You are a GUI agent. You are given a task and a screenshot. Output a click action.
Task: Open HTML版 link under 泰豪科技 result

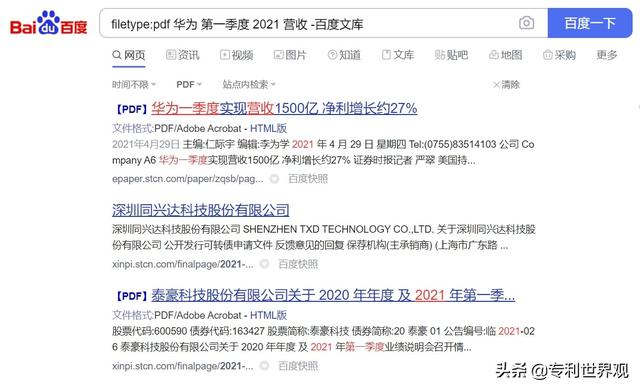[x=268, y=315]
